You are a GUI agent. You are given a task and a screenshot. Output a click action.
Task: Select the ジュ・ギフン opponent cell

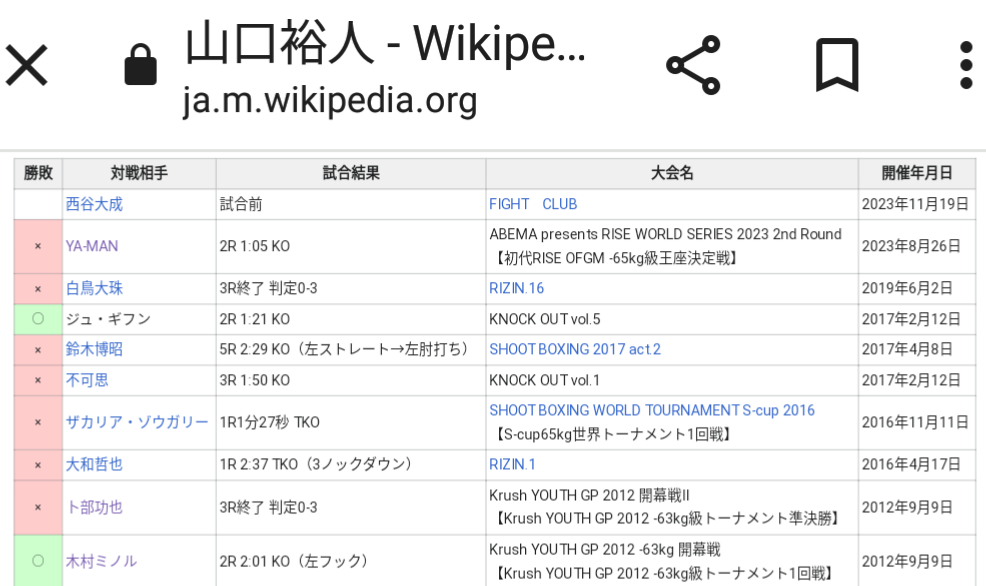[139, 319]
